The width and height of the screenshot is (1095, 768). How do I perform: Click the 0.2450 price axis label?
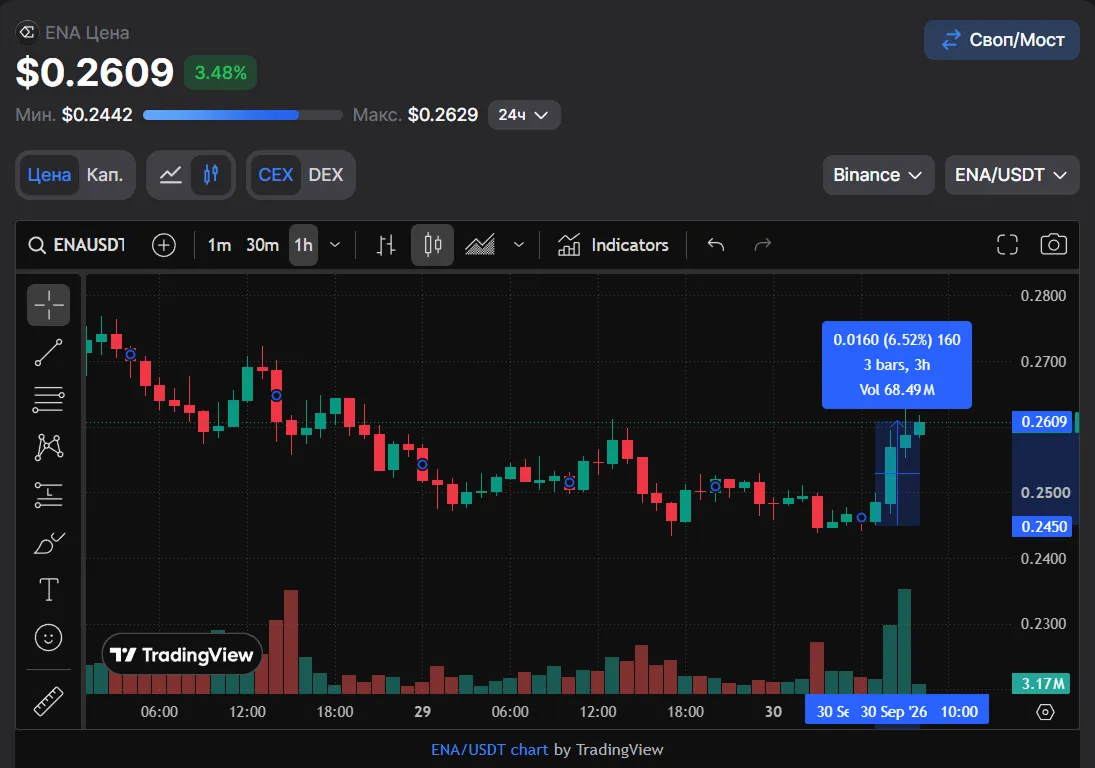coord(1042,526)
